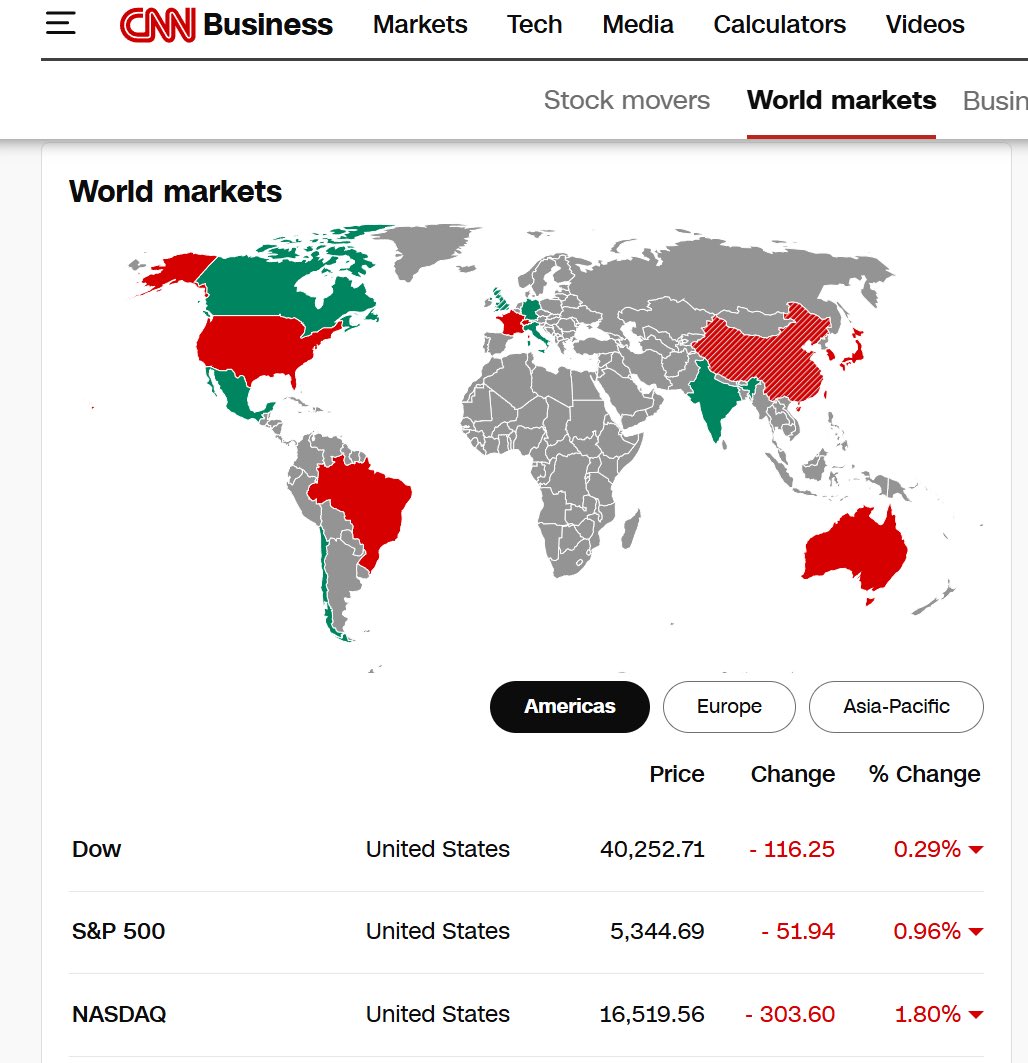Click the Change column header
Image resolution: width=1028 pixels, height=1063 pixels.
(x=793, y=774)
